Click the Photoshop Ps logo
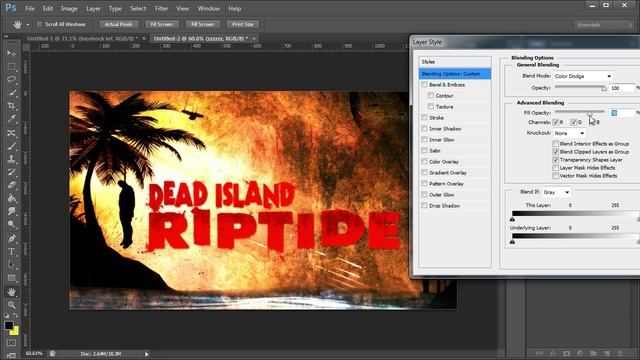640x360 pixels. 11,8
